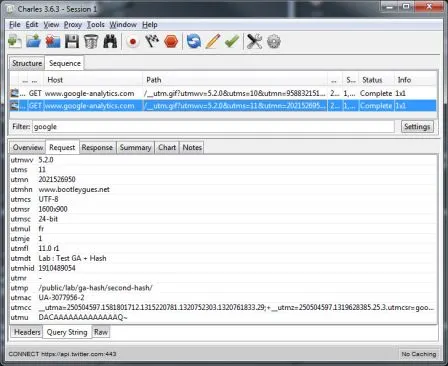Open the Chart tab
The width and height of the screenshot is (448, 366).
coord(167,147)
